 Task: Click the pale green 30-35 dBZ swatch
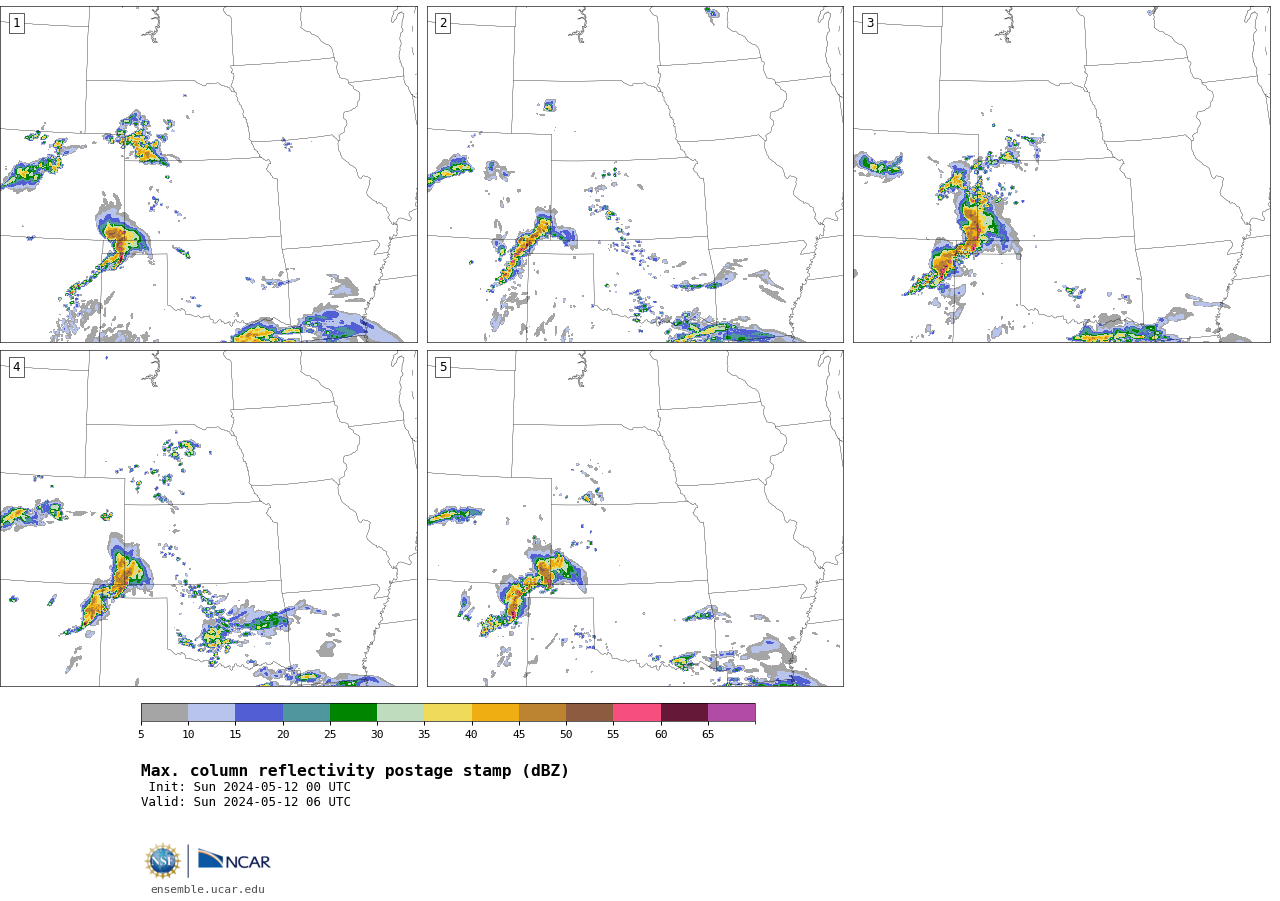[x=401, y=713]
